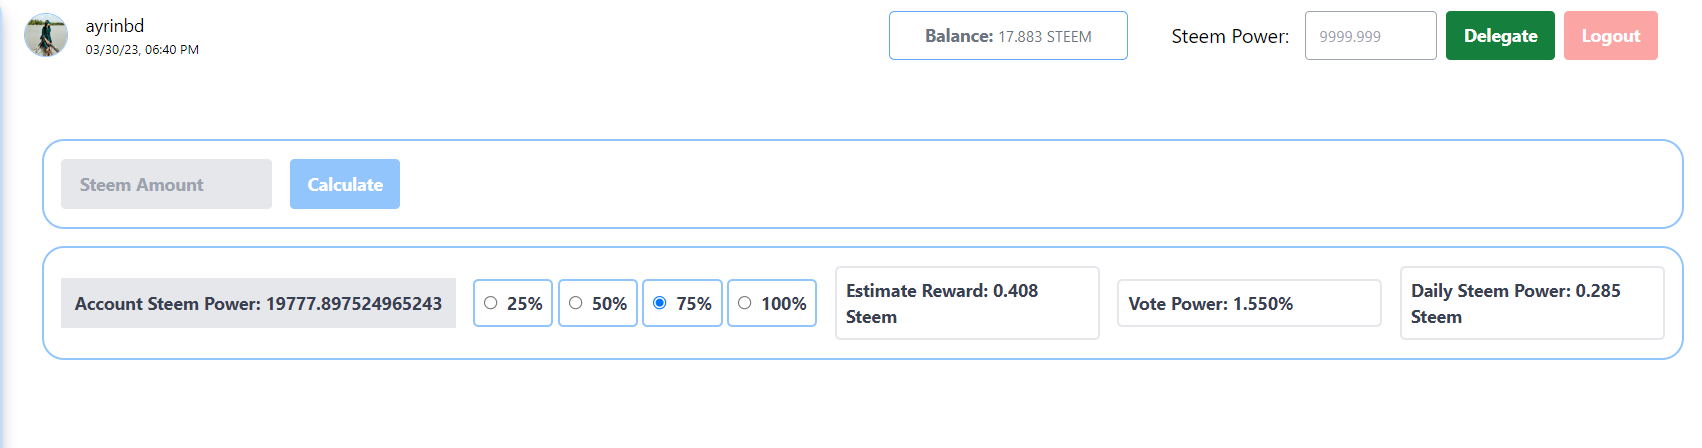Screen dimensions: 1702x448
Task: Click the Logout button
Action: click(1610, 36)
